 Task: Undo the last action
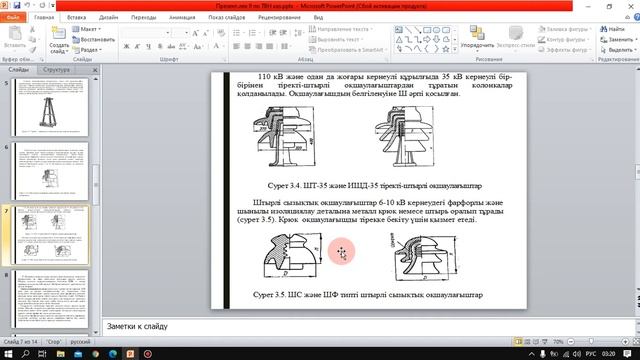28,6
